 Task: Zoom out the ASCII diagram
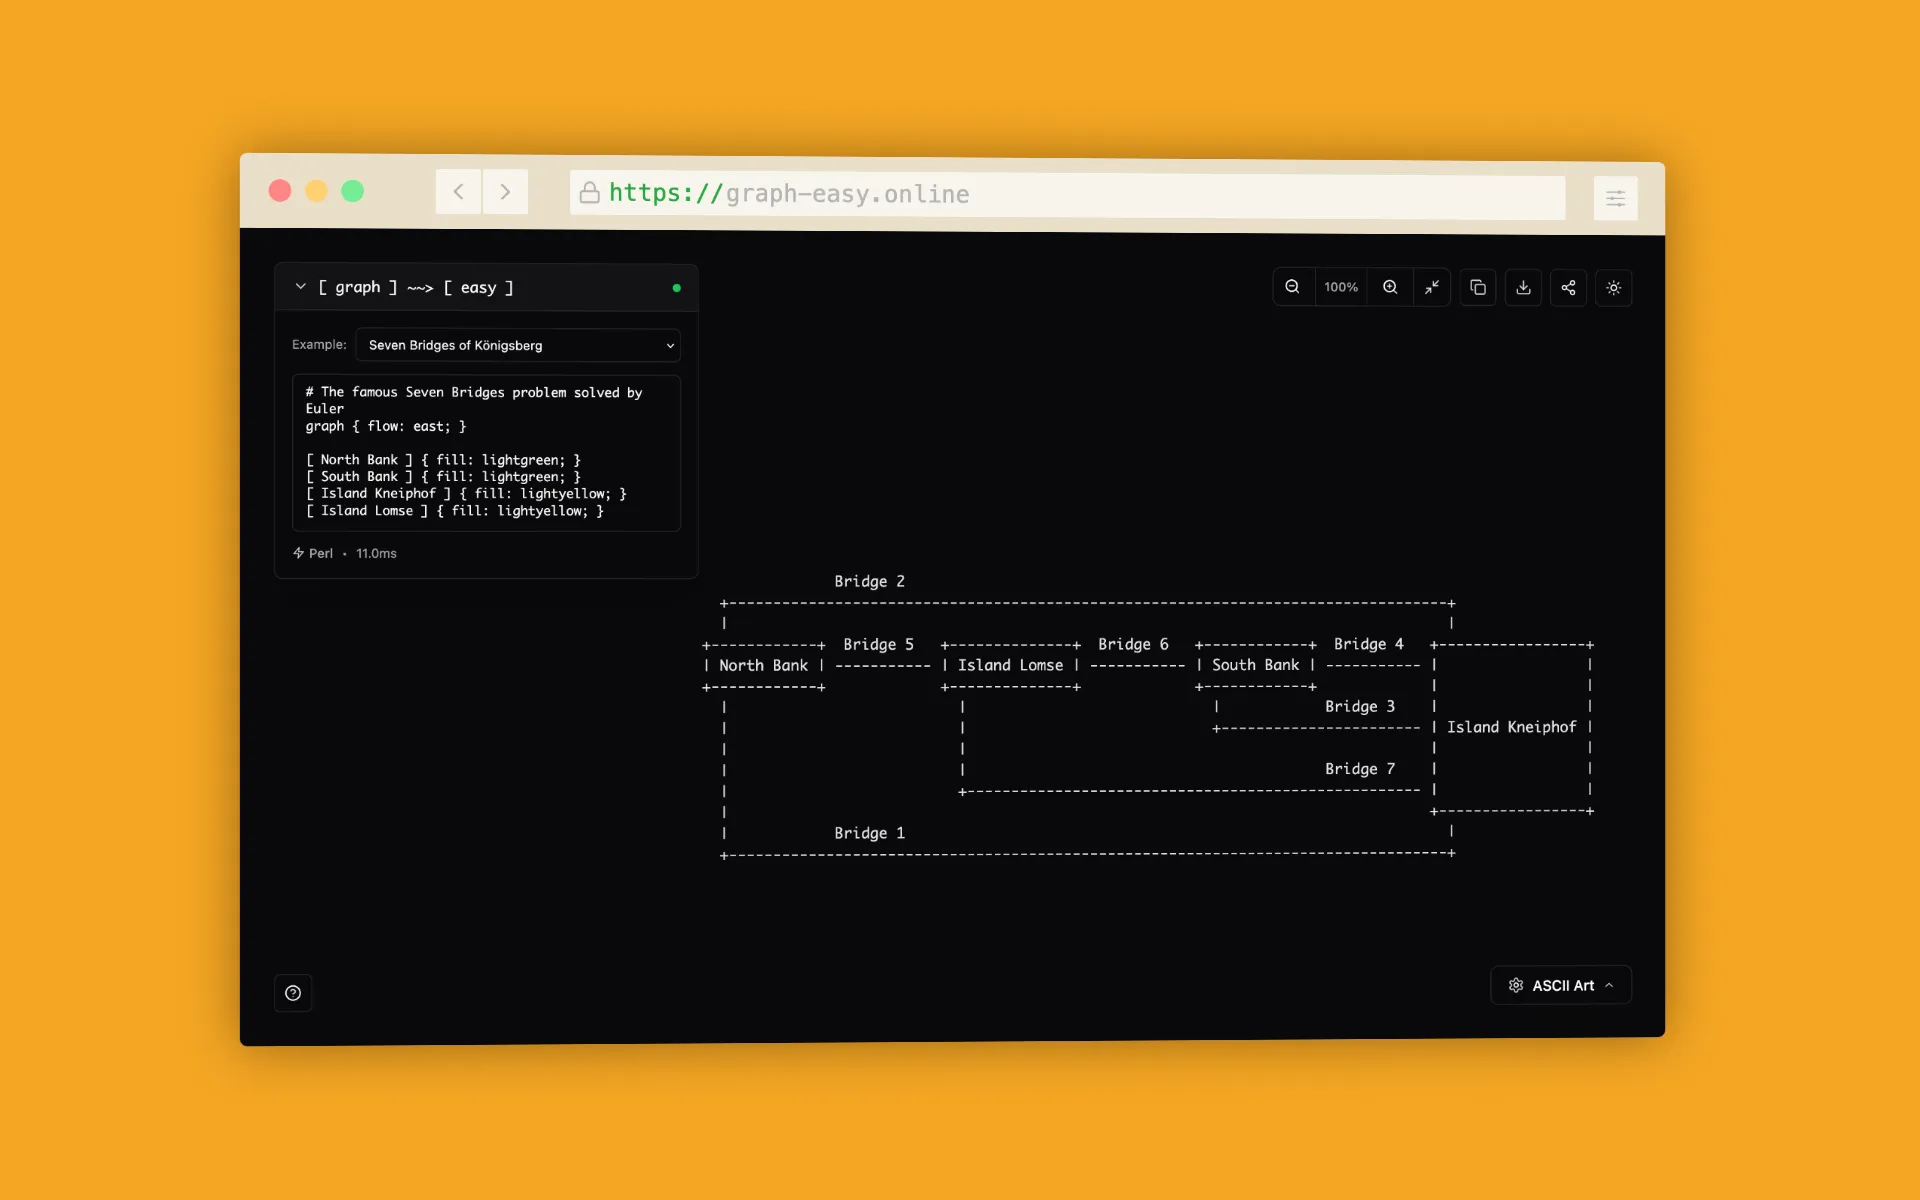[1292, 287]
